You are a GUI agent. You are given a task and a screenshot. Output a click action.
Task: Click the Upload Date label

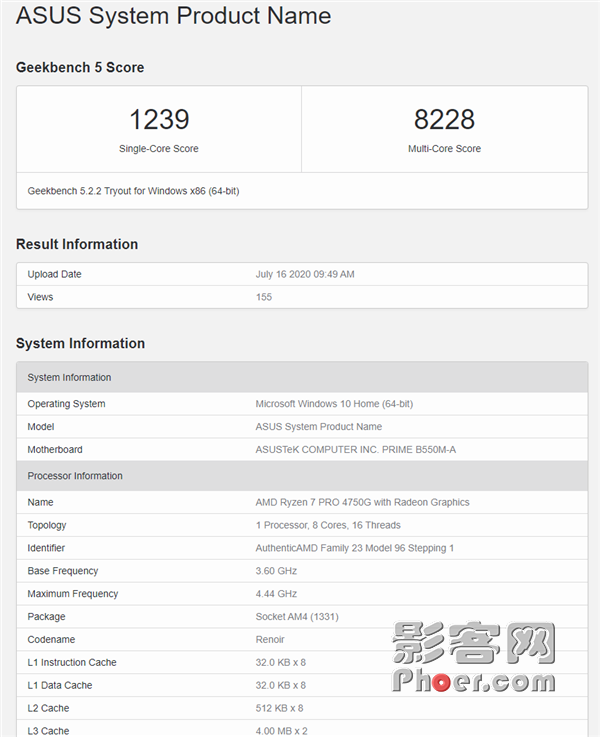(x=54, y=274)
